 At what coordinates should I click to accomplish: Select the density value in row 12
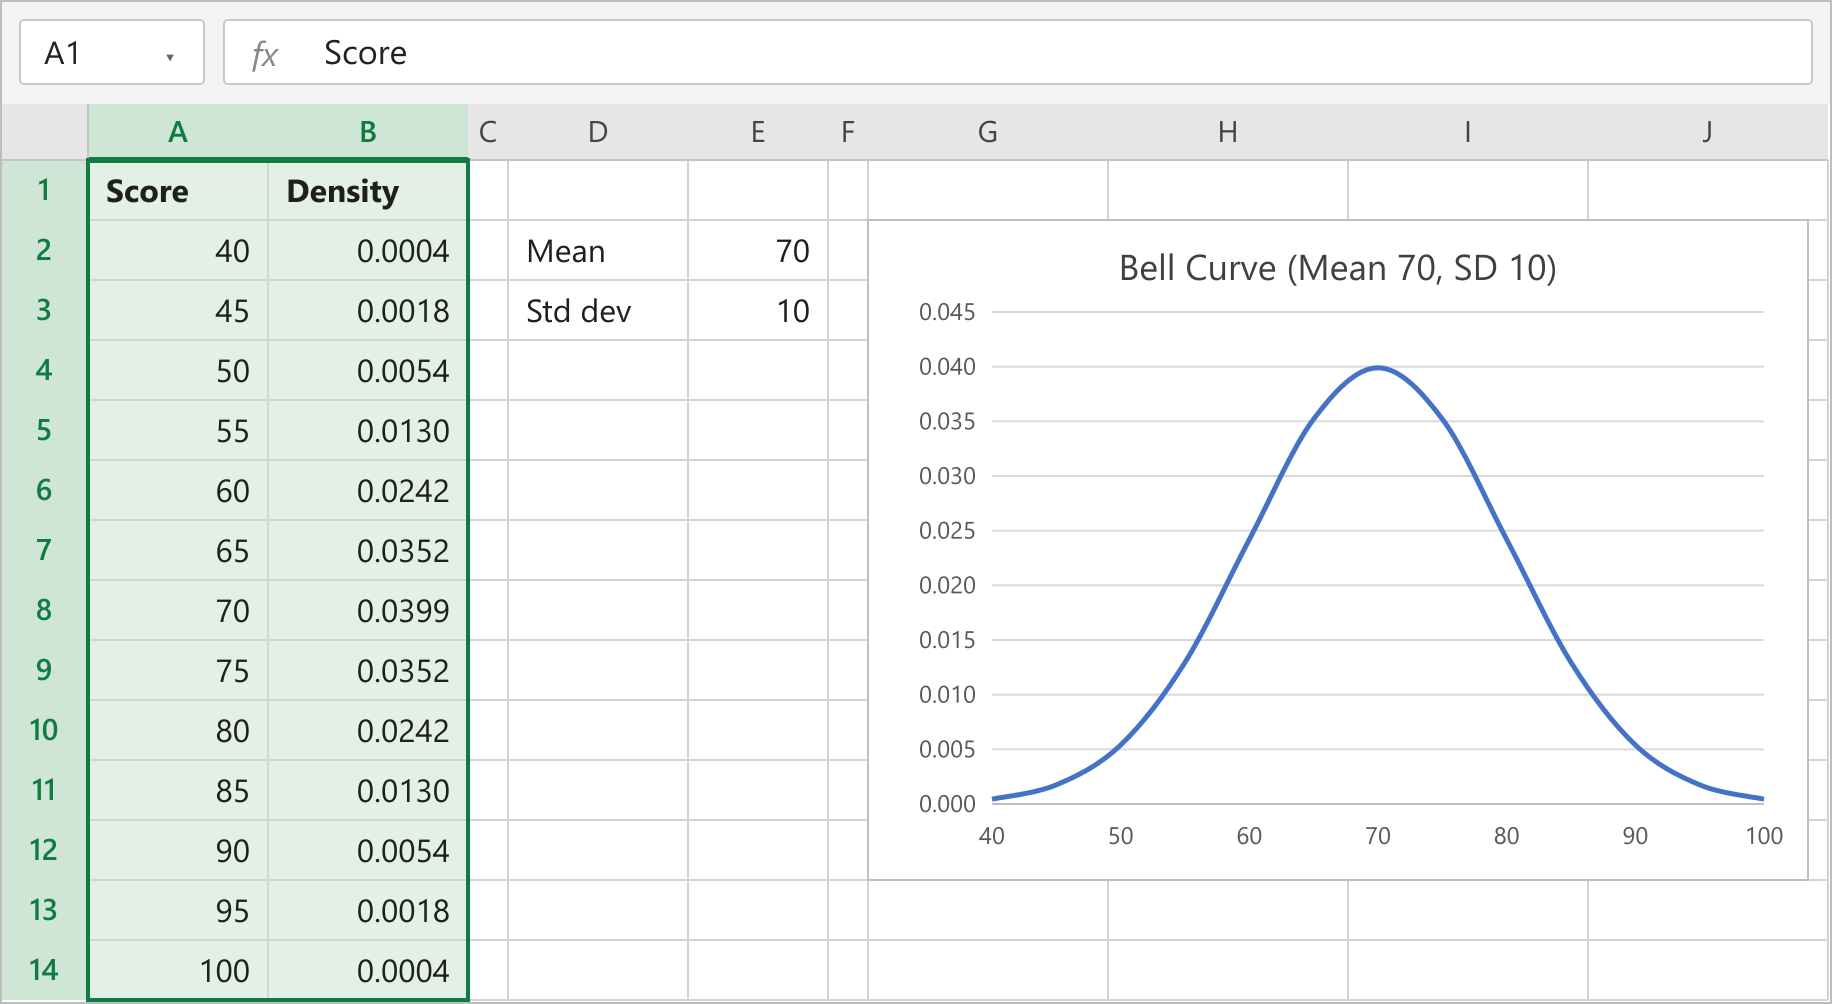(368, 850)
